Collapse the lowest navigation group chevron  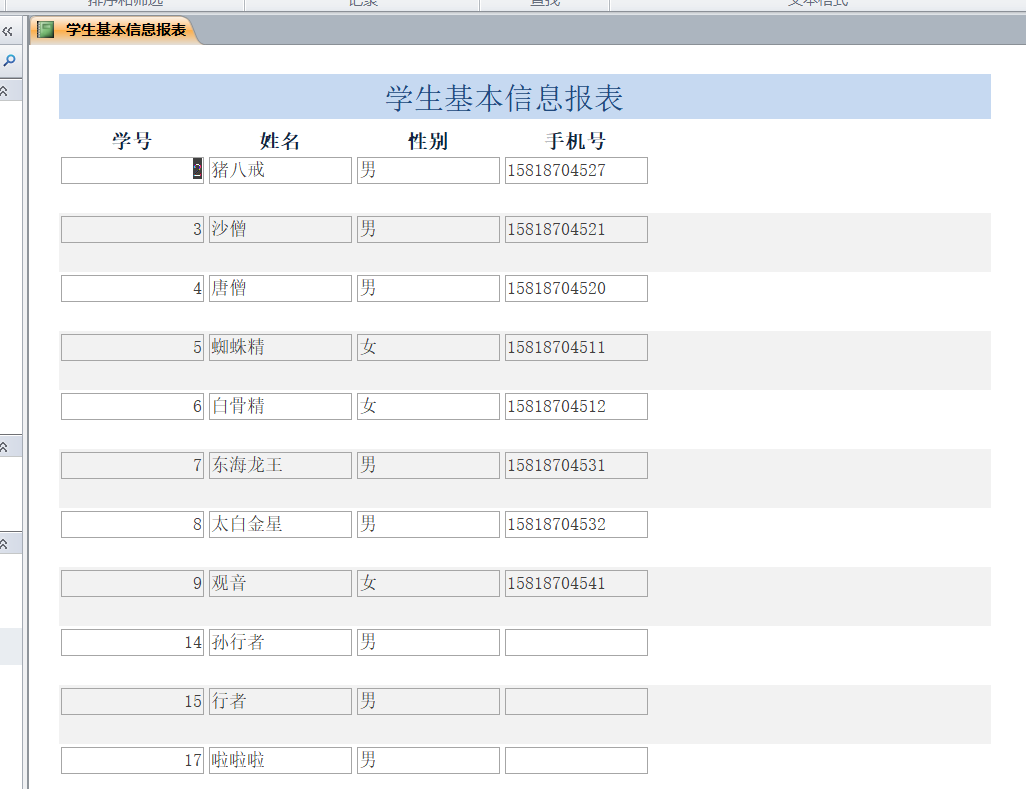5,544
